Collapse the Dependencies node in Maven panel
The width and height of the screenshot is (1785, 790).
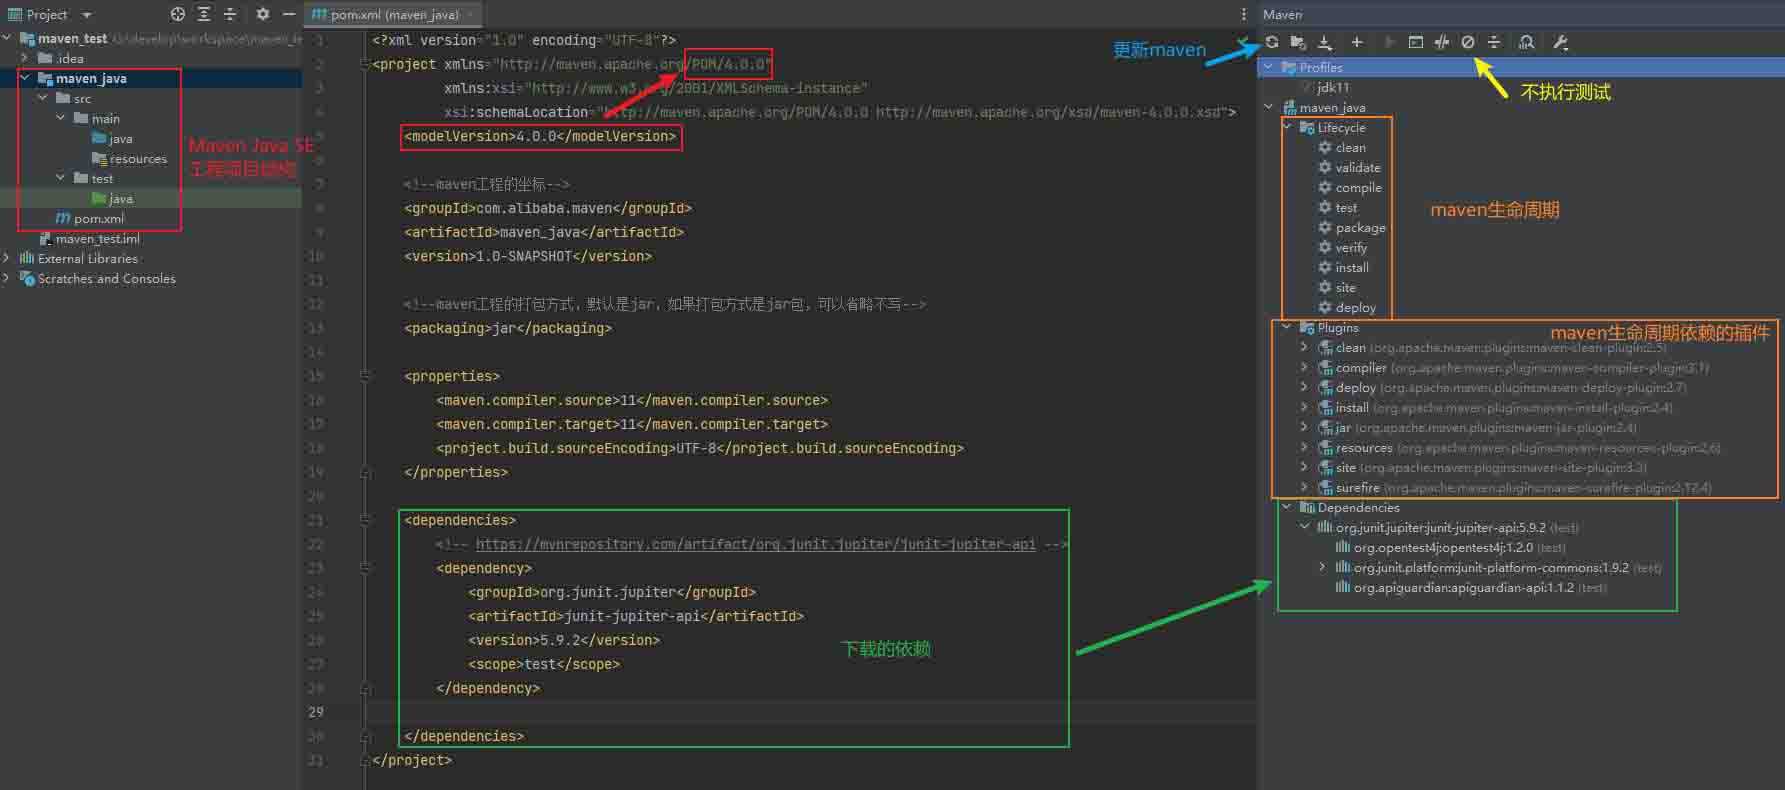point(1287,507)
